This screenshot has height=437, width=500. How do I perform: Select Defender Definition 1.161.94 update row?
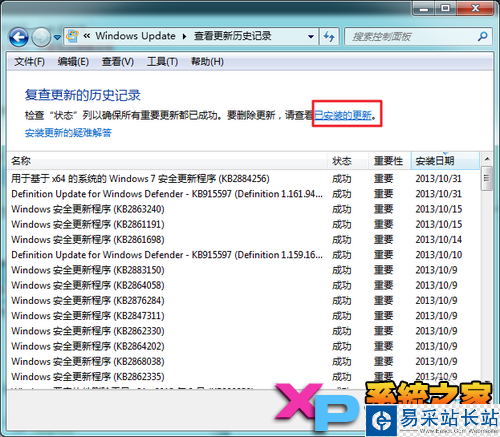[x=244, y=194]
